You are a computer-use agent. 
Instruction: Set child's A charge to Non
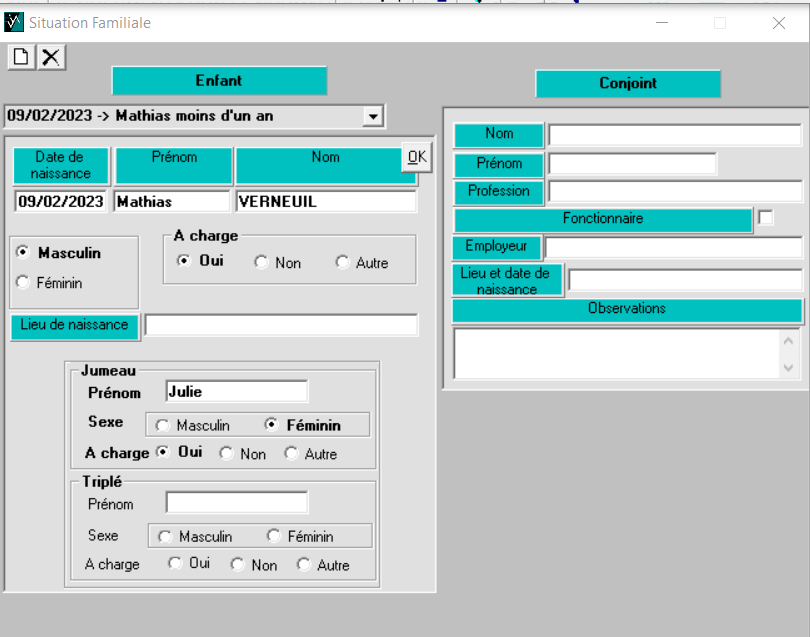coord(261,262)
